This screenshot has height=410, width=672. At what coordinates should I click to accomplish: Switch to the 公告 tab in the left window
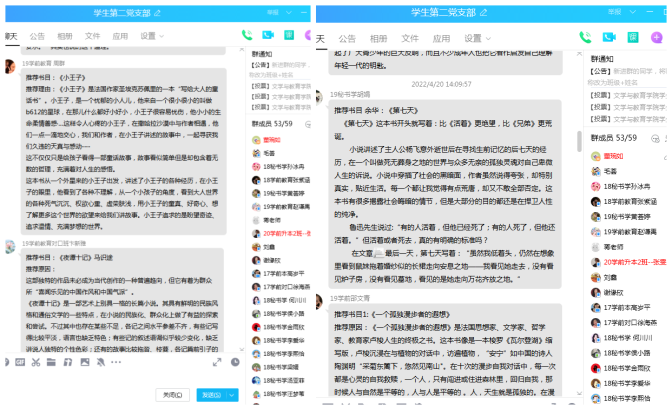37,35
